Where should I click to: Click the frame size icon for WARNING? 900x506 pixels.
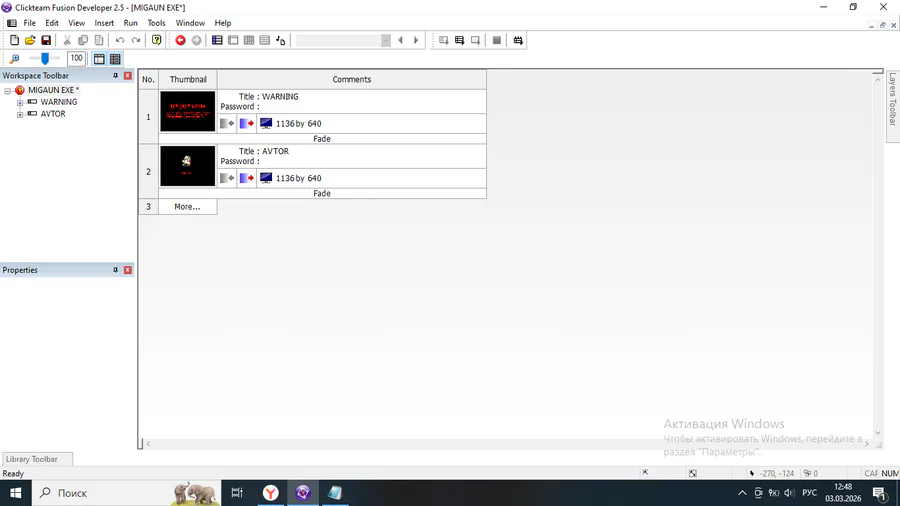point(266,123)
